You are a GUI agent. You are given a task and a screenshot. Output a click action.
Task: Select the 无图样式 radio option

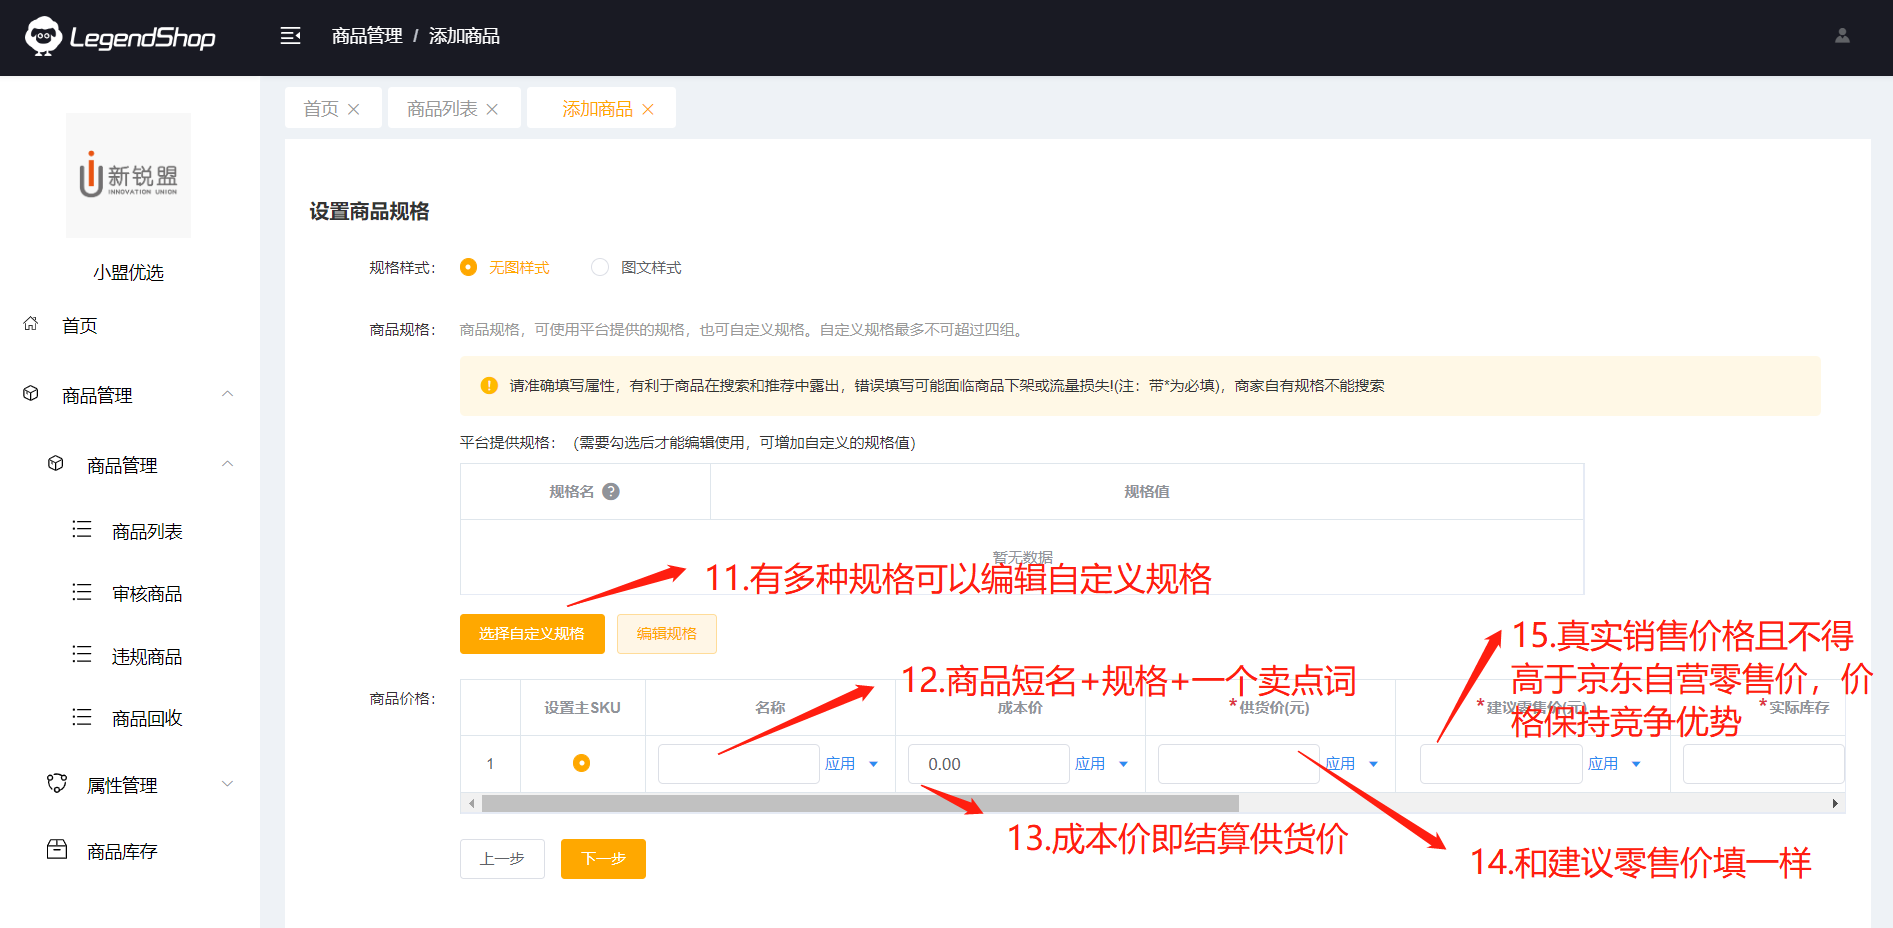pos(468,267)
